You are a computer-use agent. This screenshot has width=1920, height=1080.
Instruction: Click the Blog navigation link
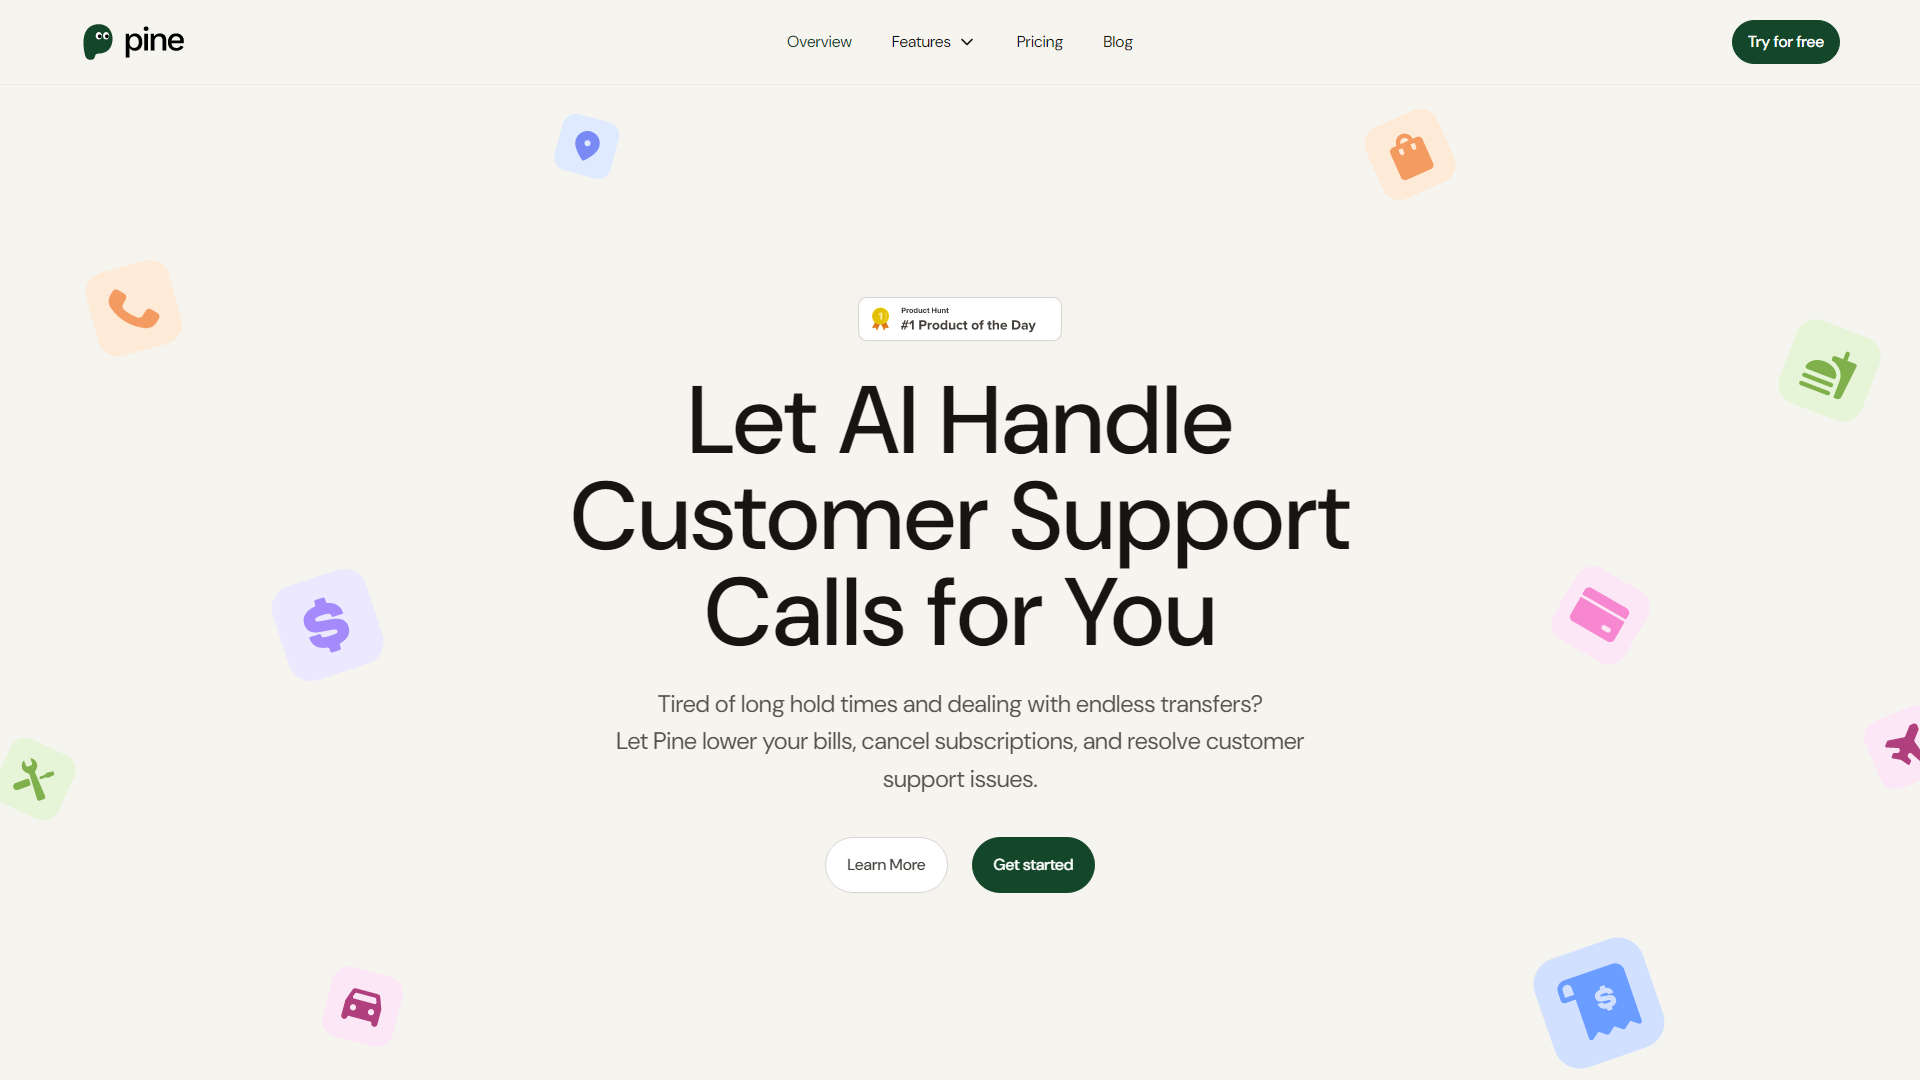(x=1117, y=41)
